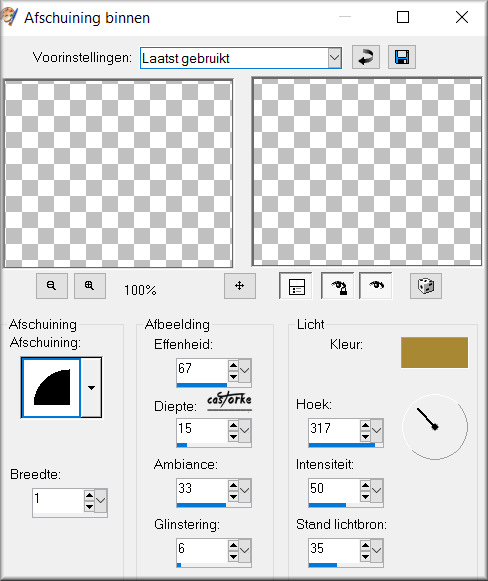This screenshot has width=488, height=581.
Task: Click the Licht Kleur color swatch
Action: tap(434, 352)
